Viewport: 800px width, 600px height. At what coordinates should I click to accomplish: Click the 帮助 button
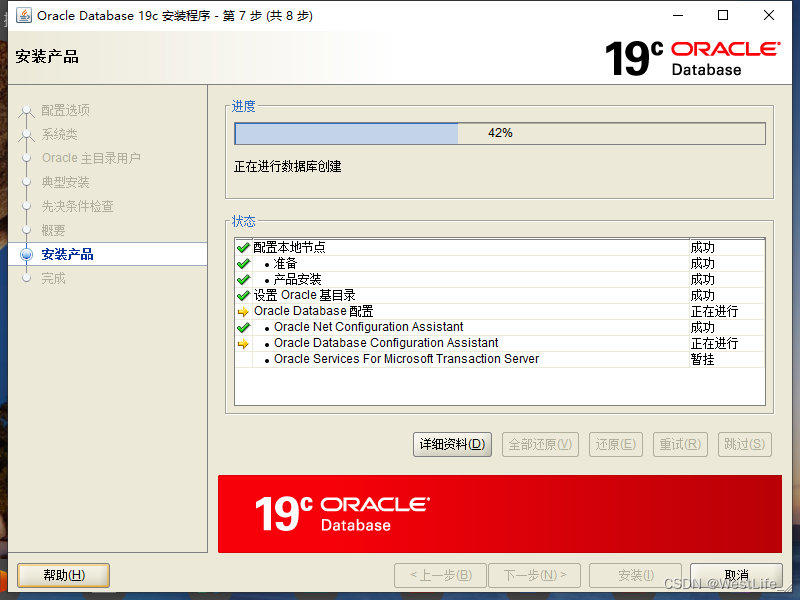[63, 575]
